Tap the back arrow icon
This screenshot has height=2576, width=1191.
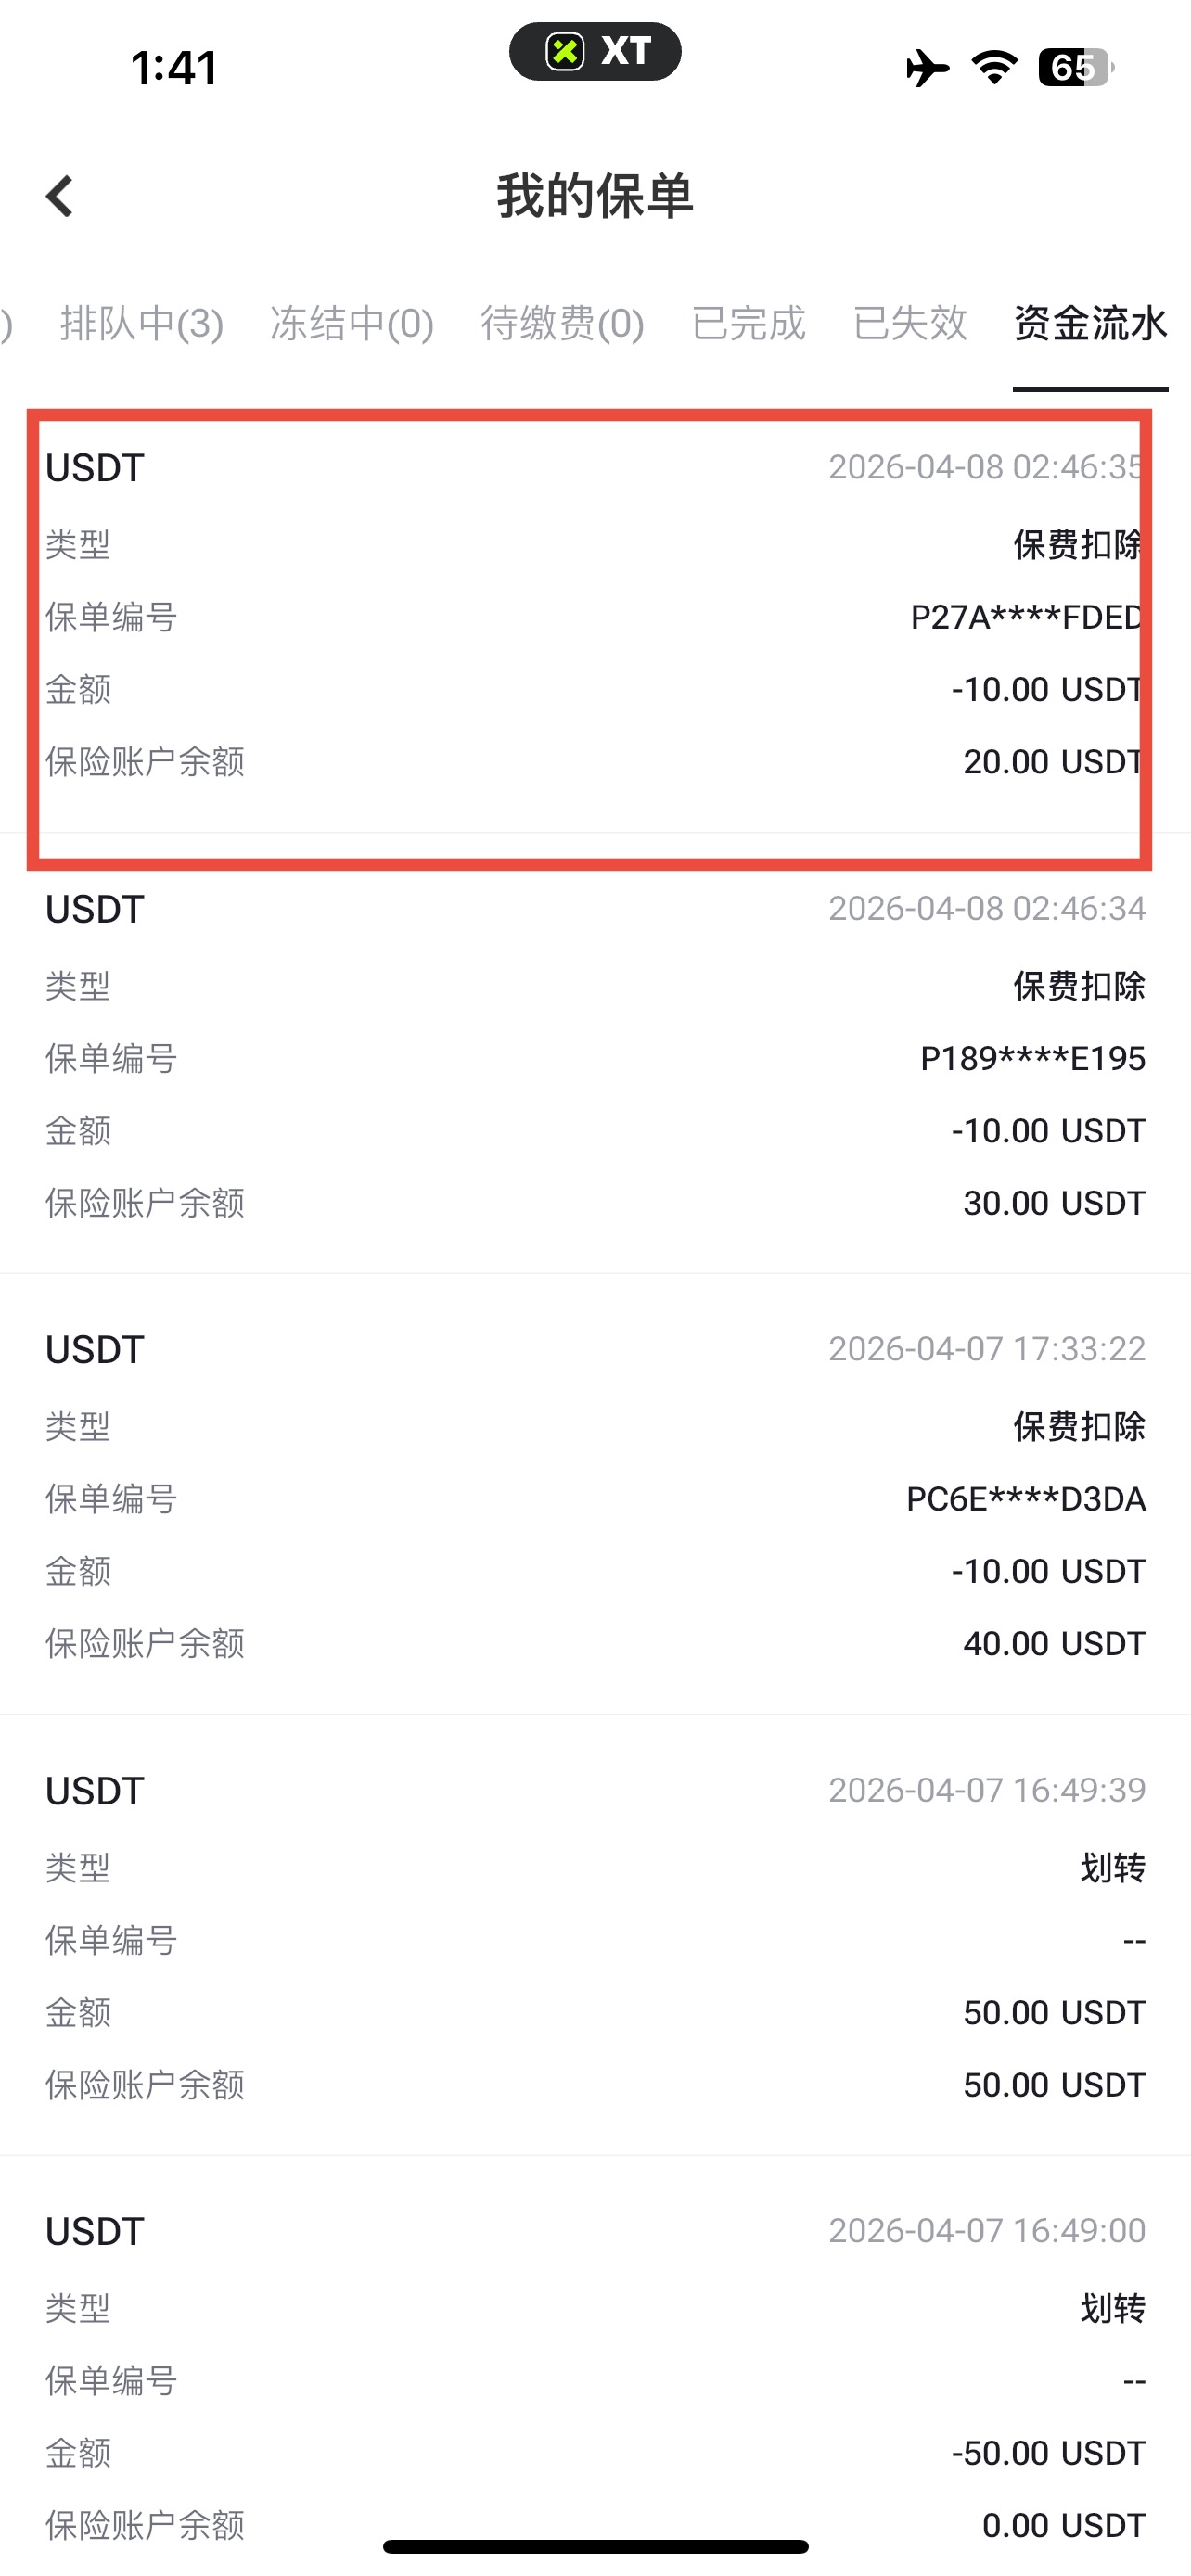60,196
